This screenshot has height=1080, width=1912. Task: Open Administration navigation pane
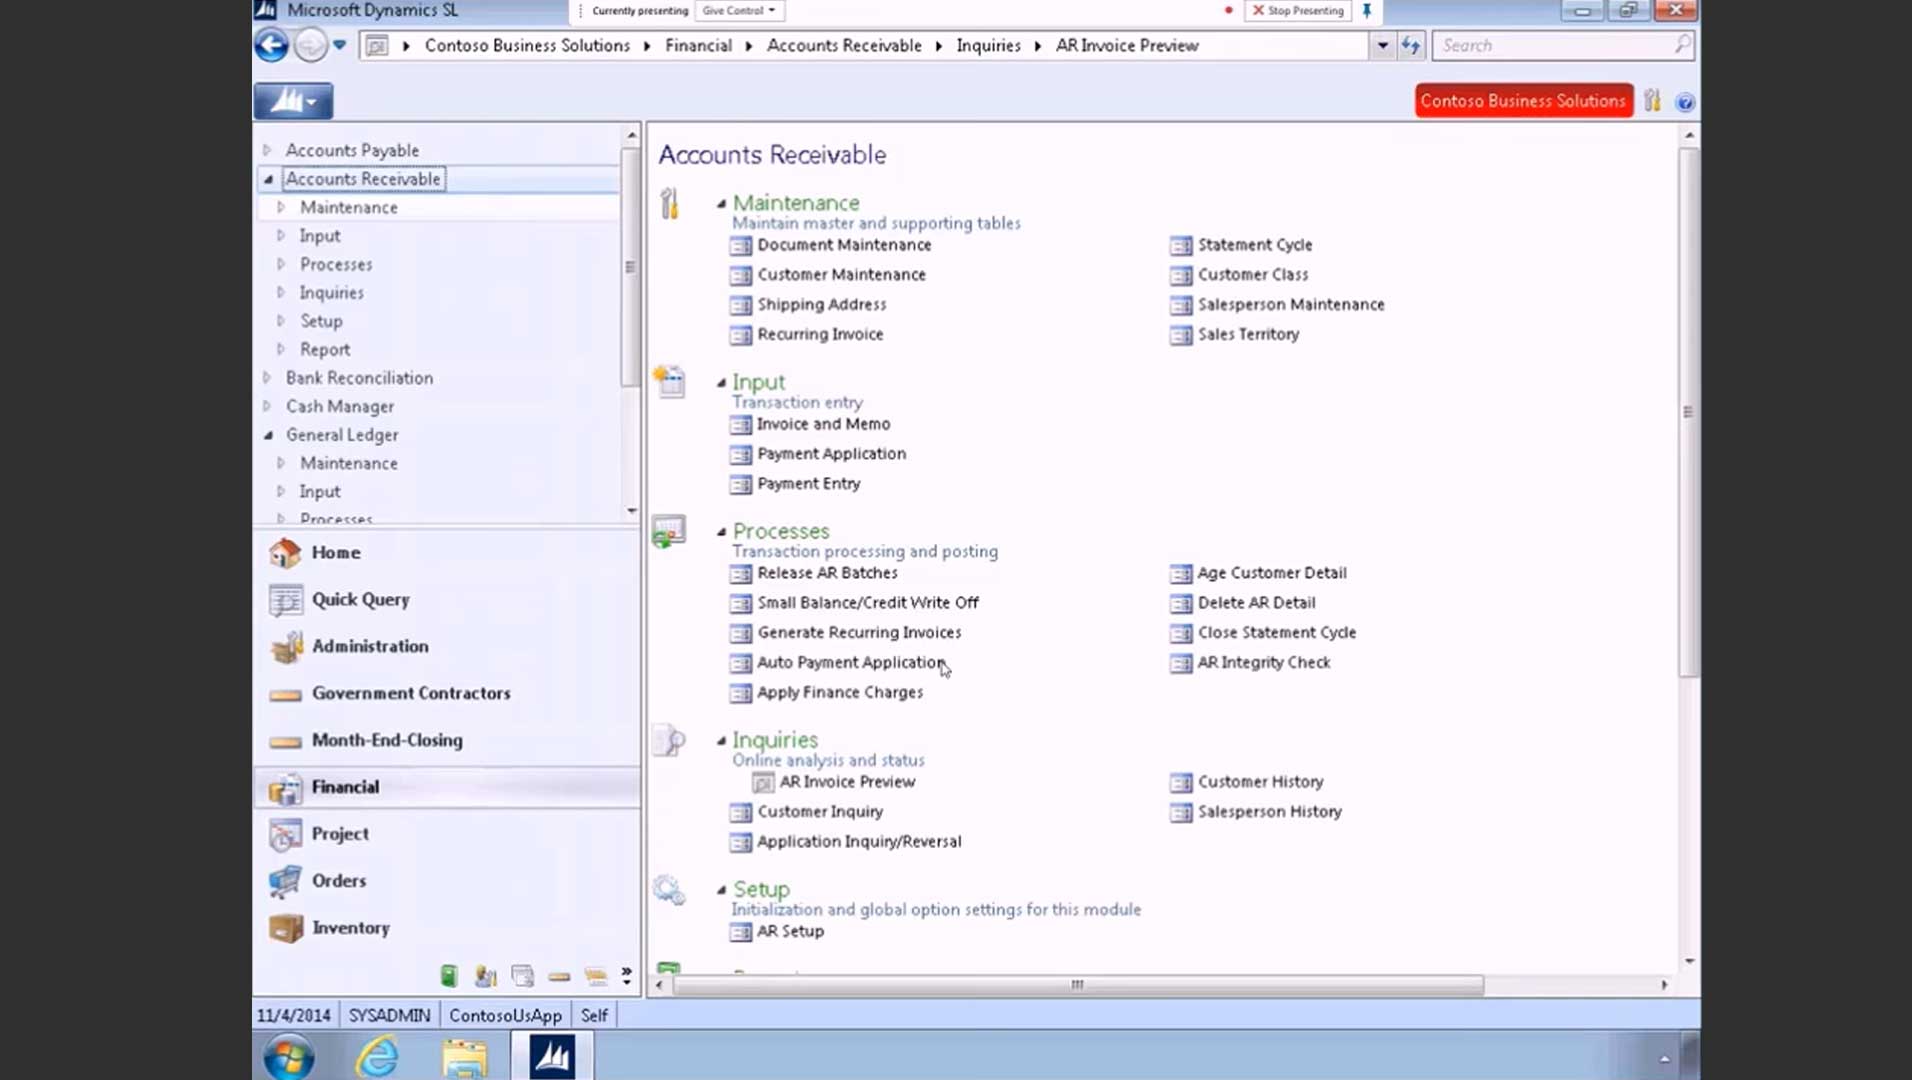click(447, 646)
